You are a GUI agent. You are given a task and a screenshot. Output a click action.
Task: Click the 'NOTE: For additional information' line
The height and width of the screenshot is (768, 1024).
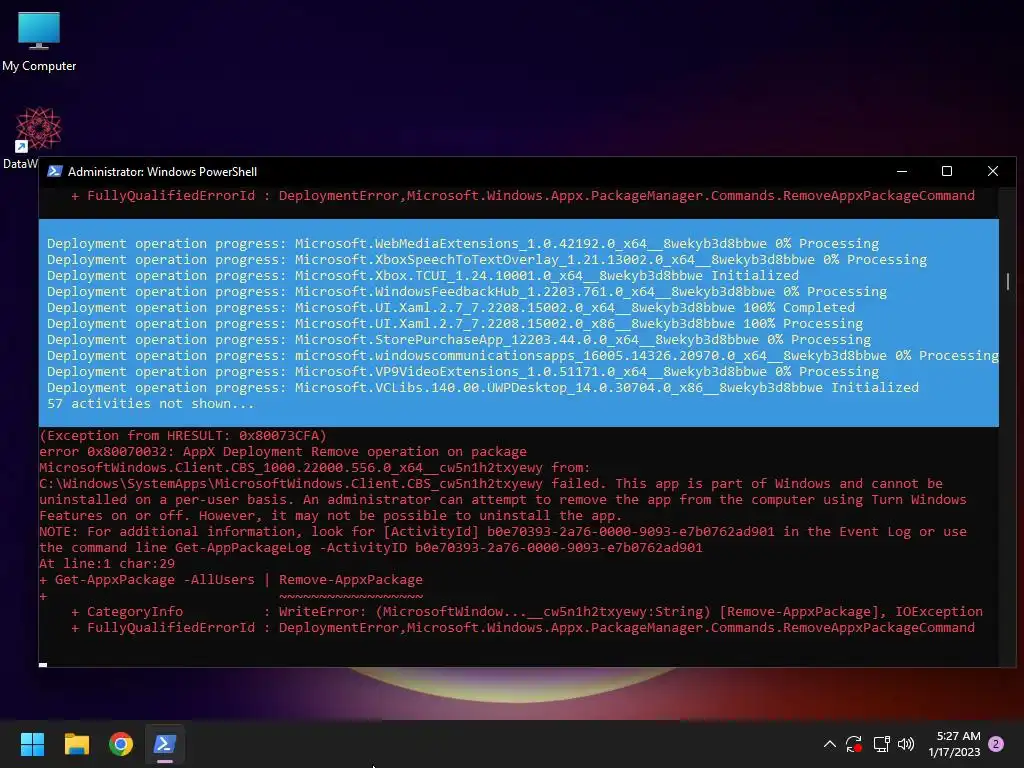tap(503, 532)
